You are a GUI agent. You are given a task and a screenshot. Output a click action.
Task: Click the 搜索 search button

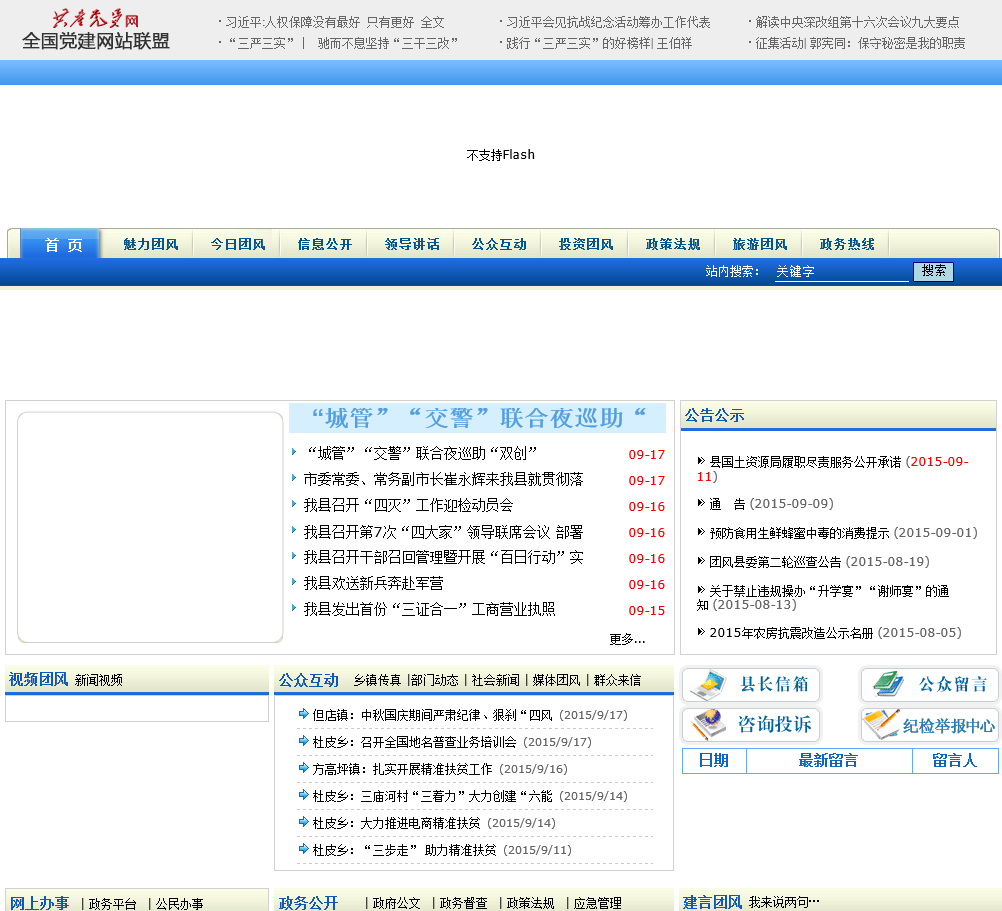click(x=933, y=271)
